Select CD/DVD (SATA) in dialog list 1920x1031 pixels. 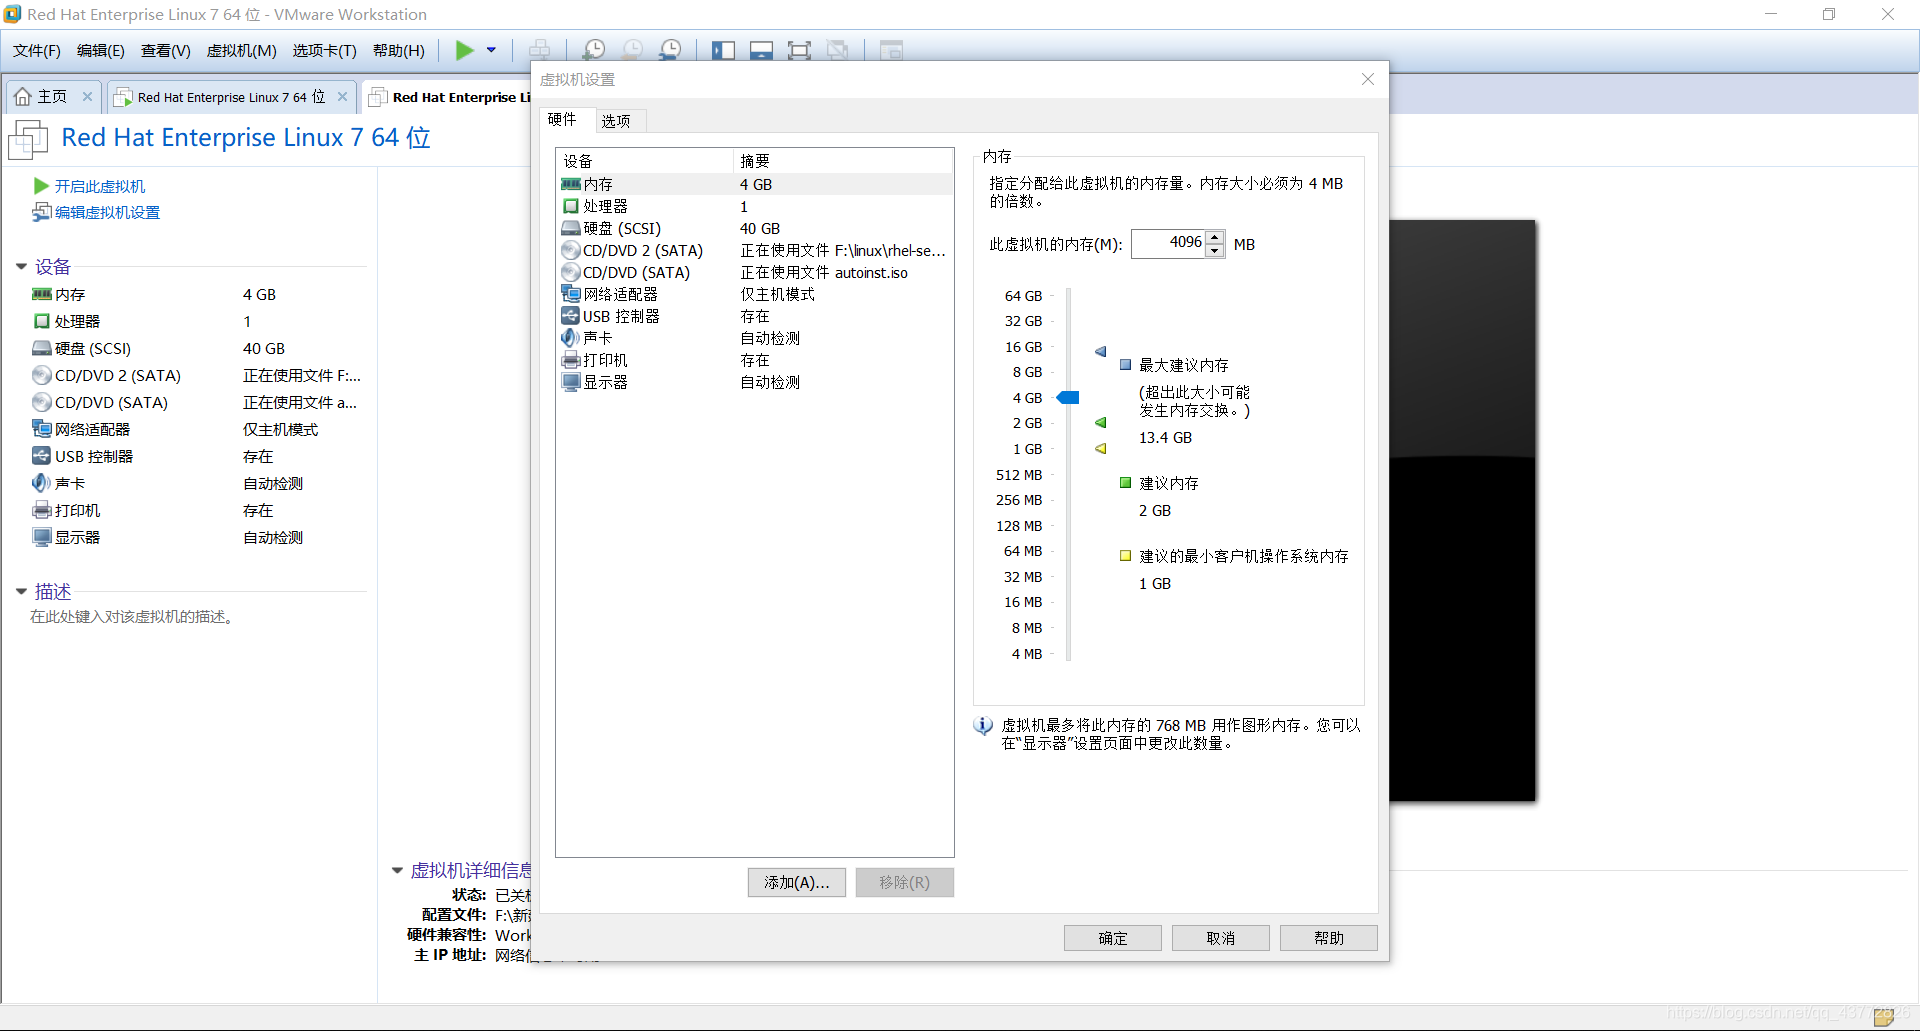754,272
